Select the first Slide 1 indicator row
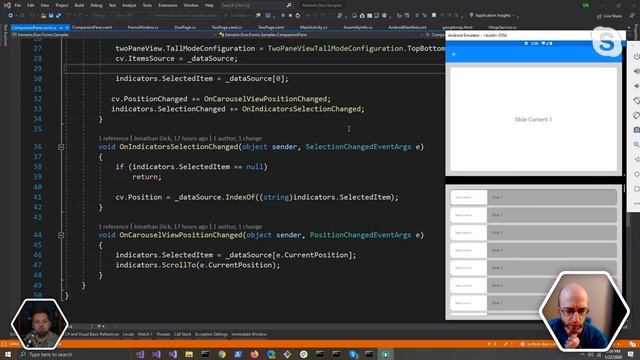This screenshot has height=360, width=640. tap(533, 197)
